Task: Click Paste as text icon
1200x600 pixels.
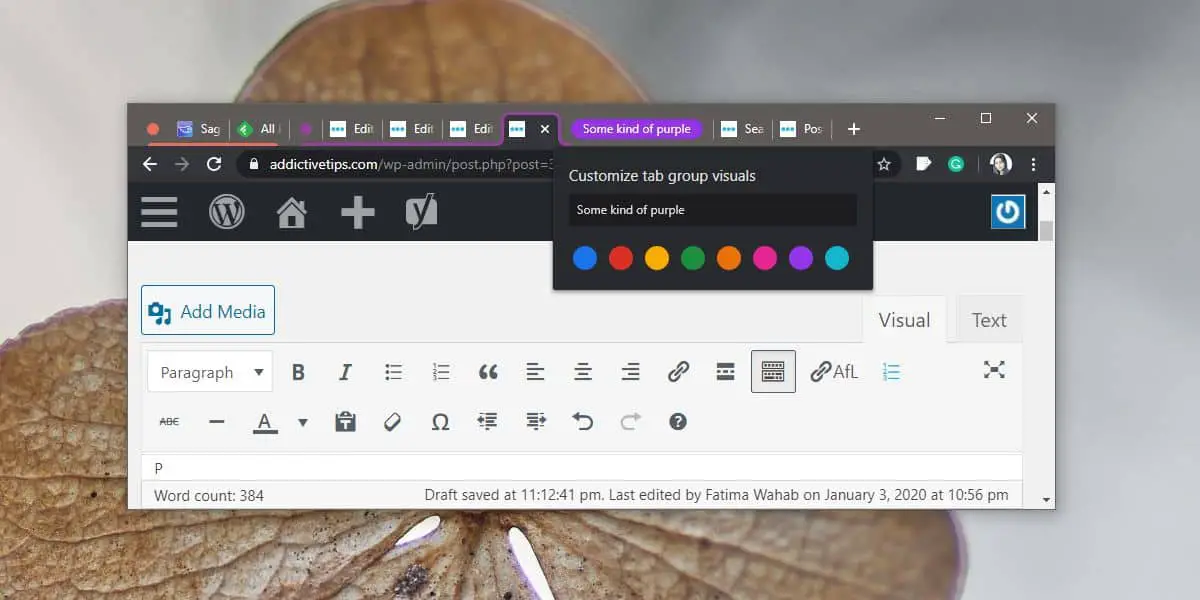Action: [346, 421]
